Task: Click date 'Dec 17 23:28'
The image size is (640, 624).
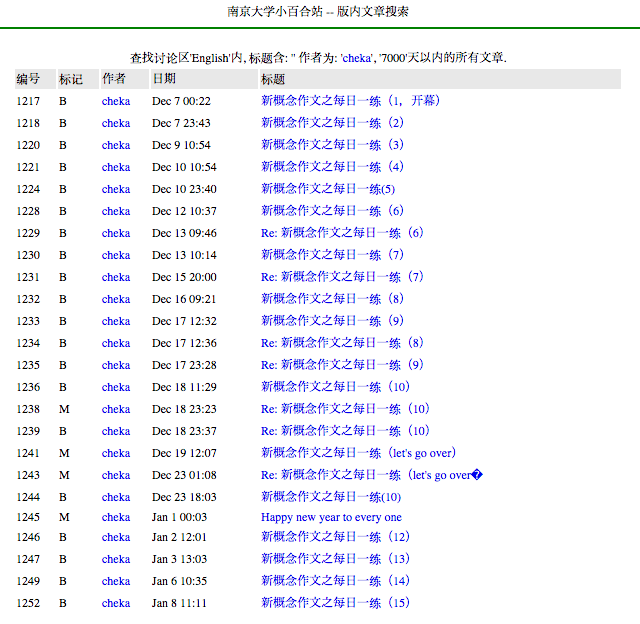Action: pyautogui.click(x=184, y=366)
